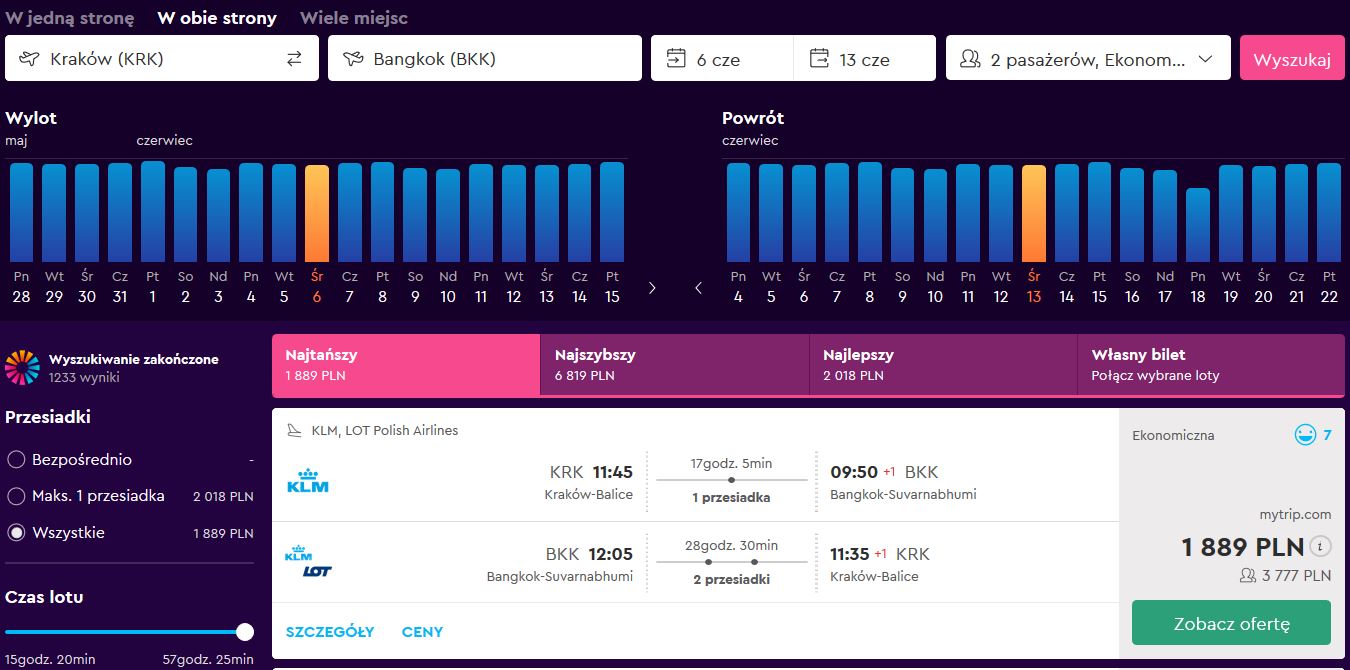Click the Czas lotu slider handle
1350x670 pixels.
[x=244, y=632]
